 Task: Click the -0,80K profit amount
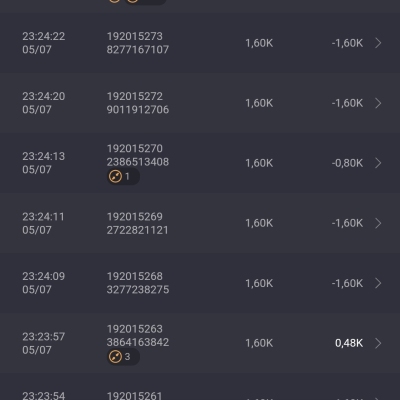[347, 163]
